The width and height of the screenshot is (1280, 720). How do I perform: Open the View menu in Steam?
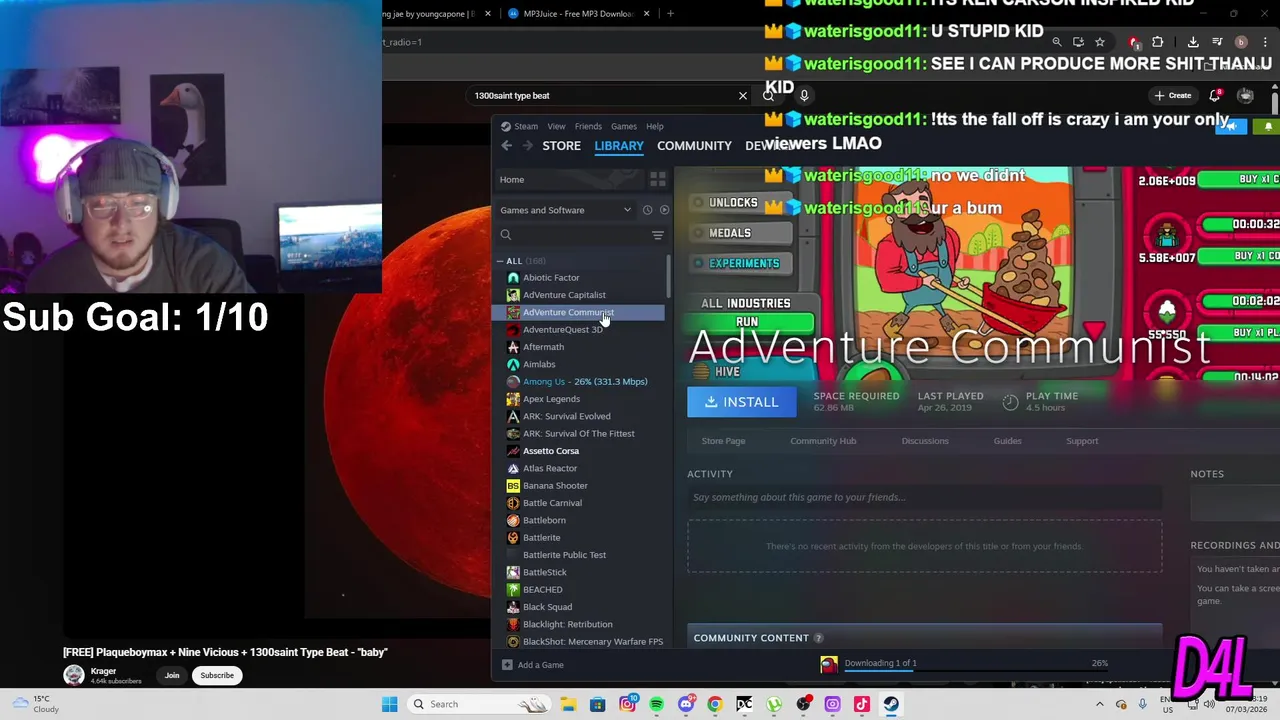[x=556, y=127]
